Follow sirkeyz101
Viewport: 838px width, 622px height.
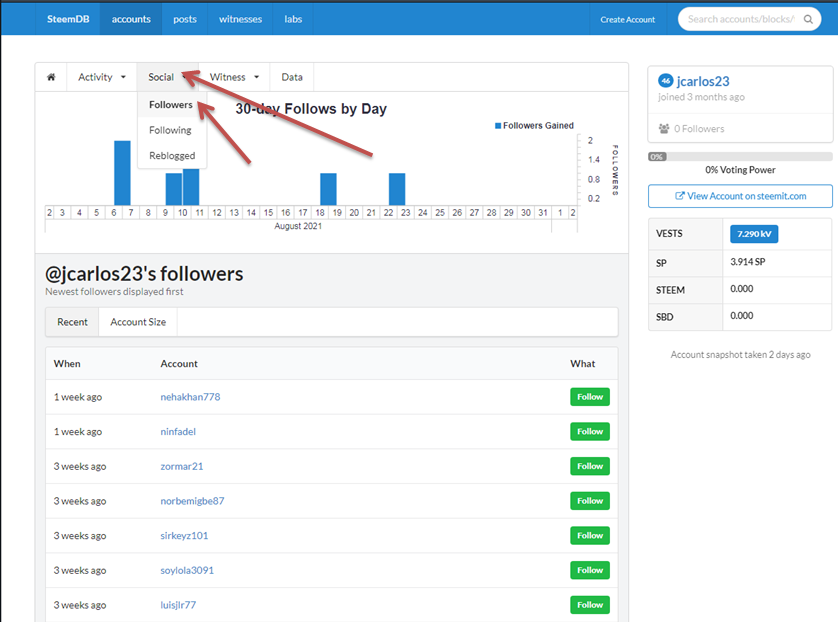pos(590,535)
